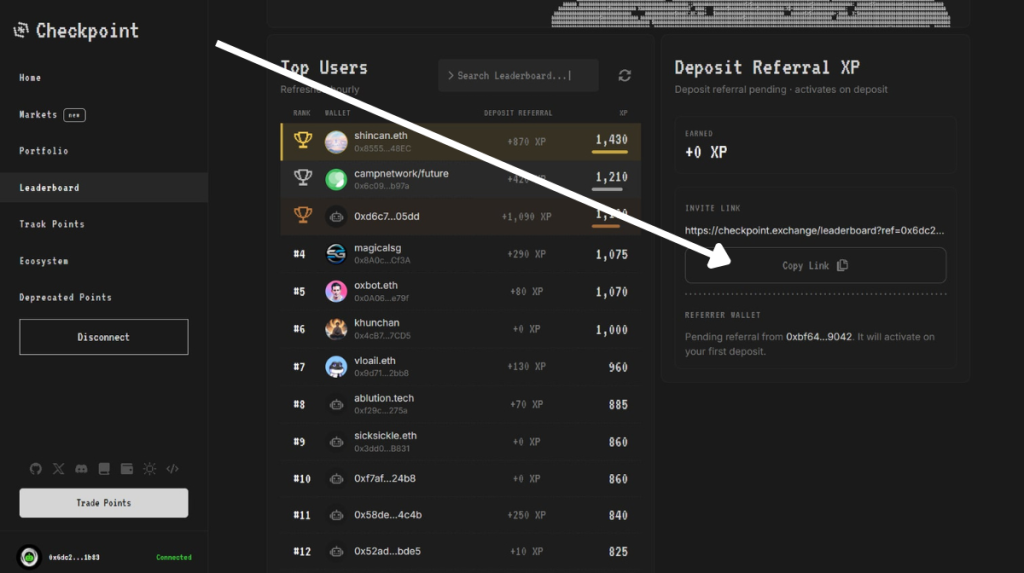
Task: Select Leaderboard in the sidebar
Action: (104, 188)
